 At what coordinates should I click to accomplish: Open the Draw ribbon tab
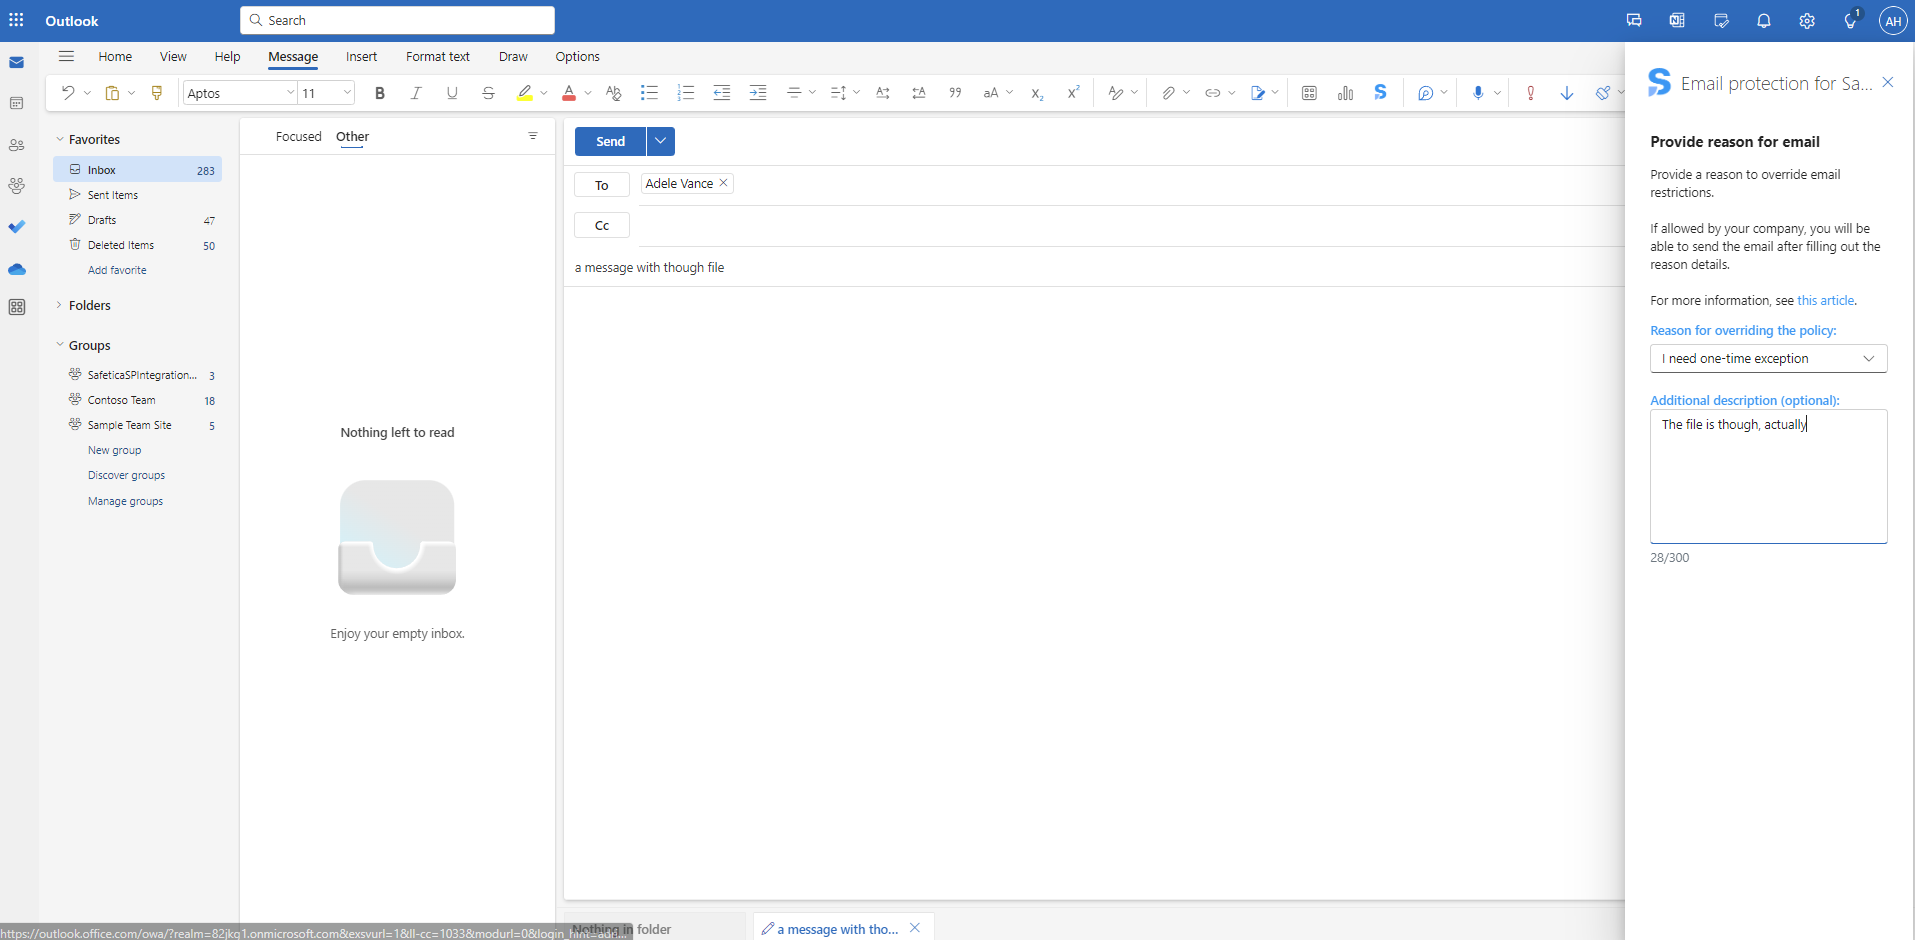click(513, 56)
